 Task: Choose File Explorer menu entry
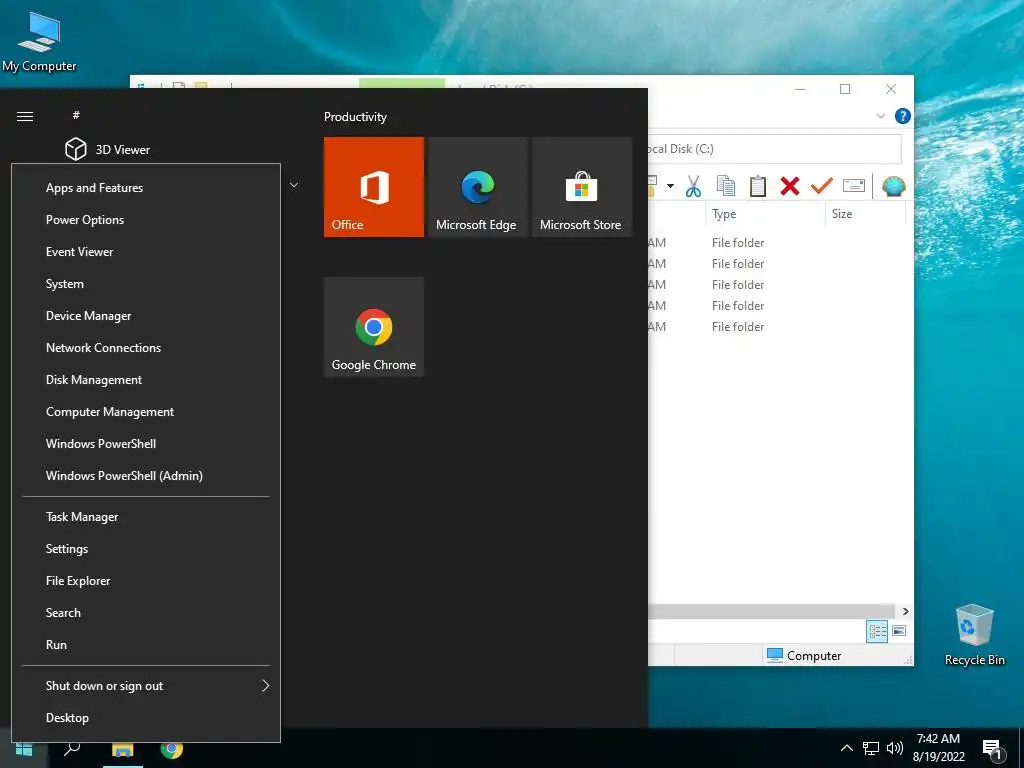(x=146, y=581)
